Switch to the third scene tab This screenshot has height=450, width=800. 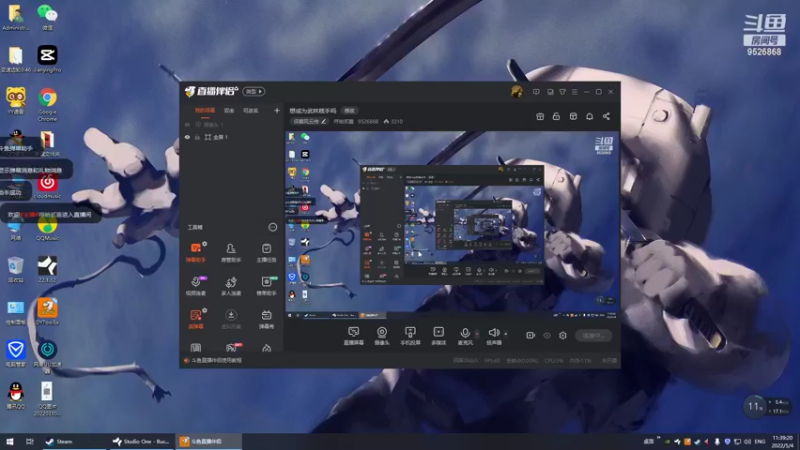coord(251,110)
